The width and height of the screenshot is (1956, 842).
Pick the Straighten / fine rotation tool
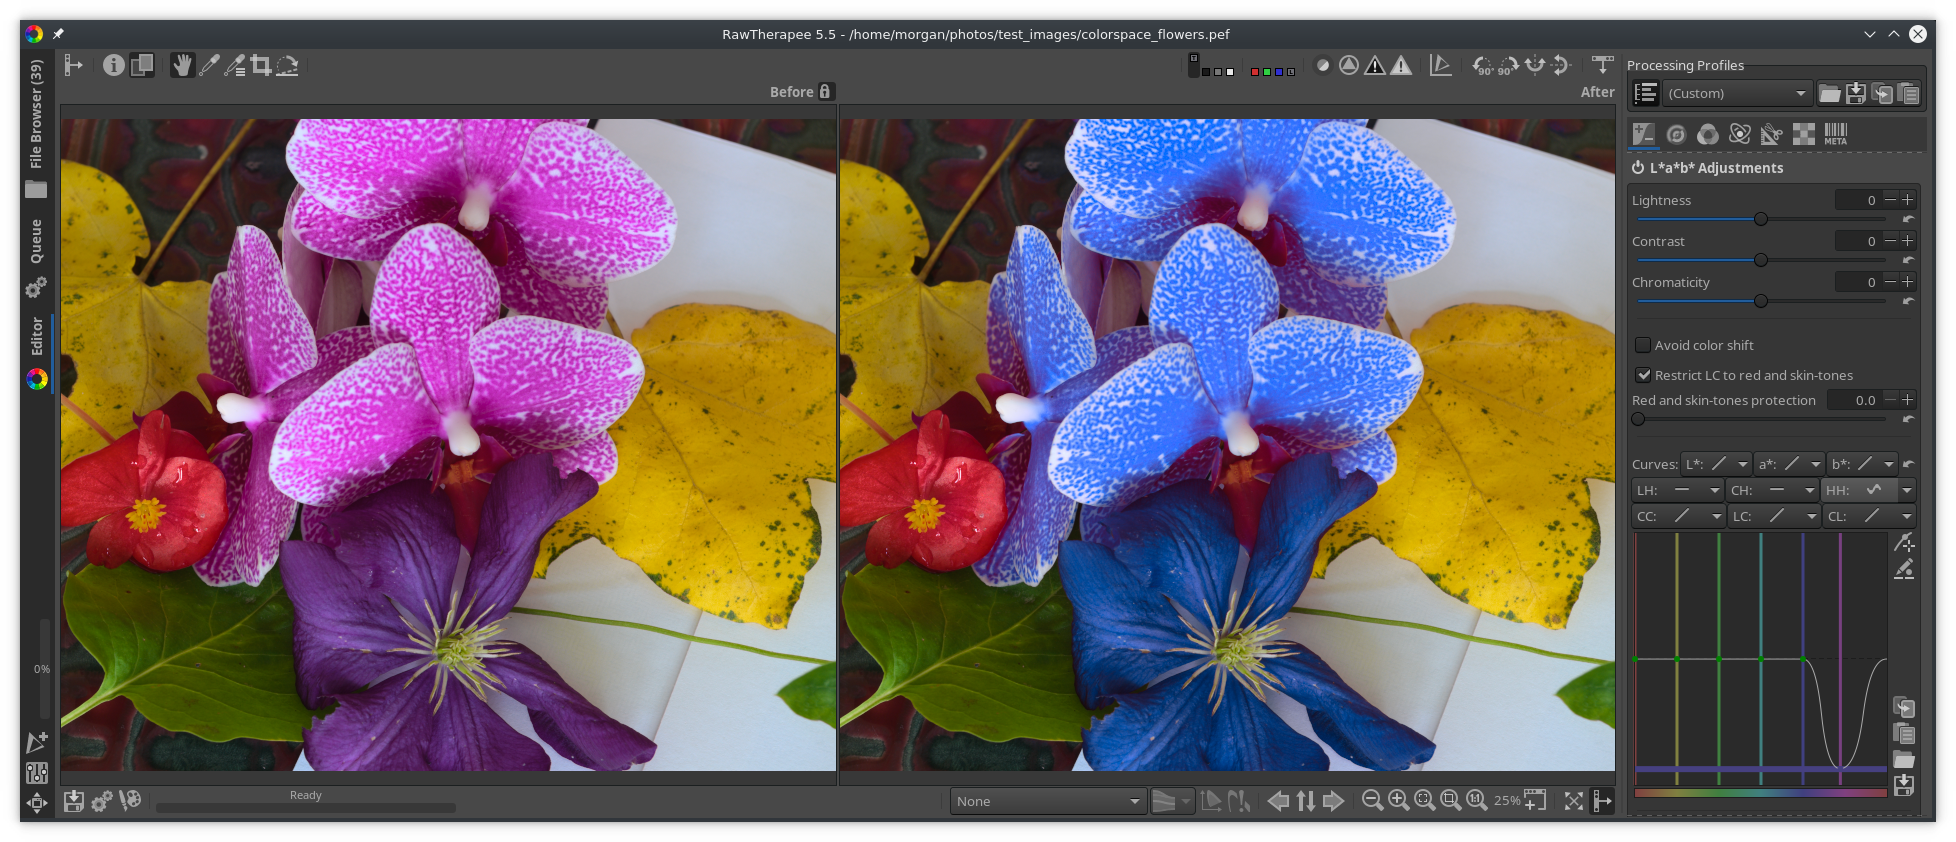(x=288, y=66)
